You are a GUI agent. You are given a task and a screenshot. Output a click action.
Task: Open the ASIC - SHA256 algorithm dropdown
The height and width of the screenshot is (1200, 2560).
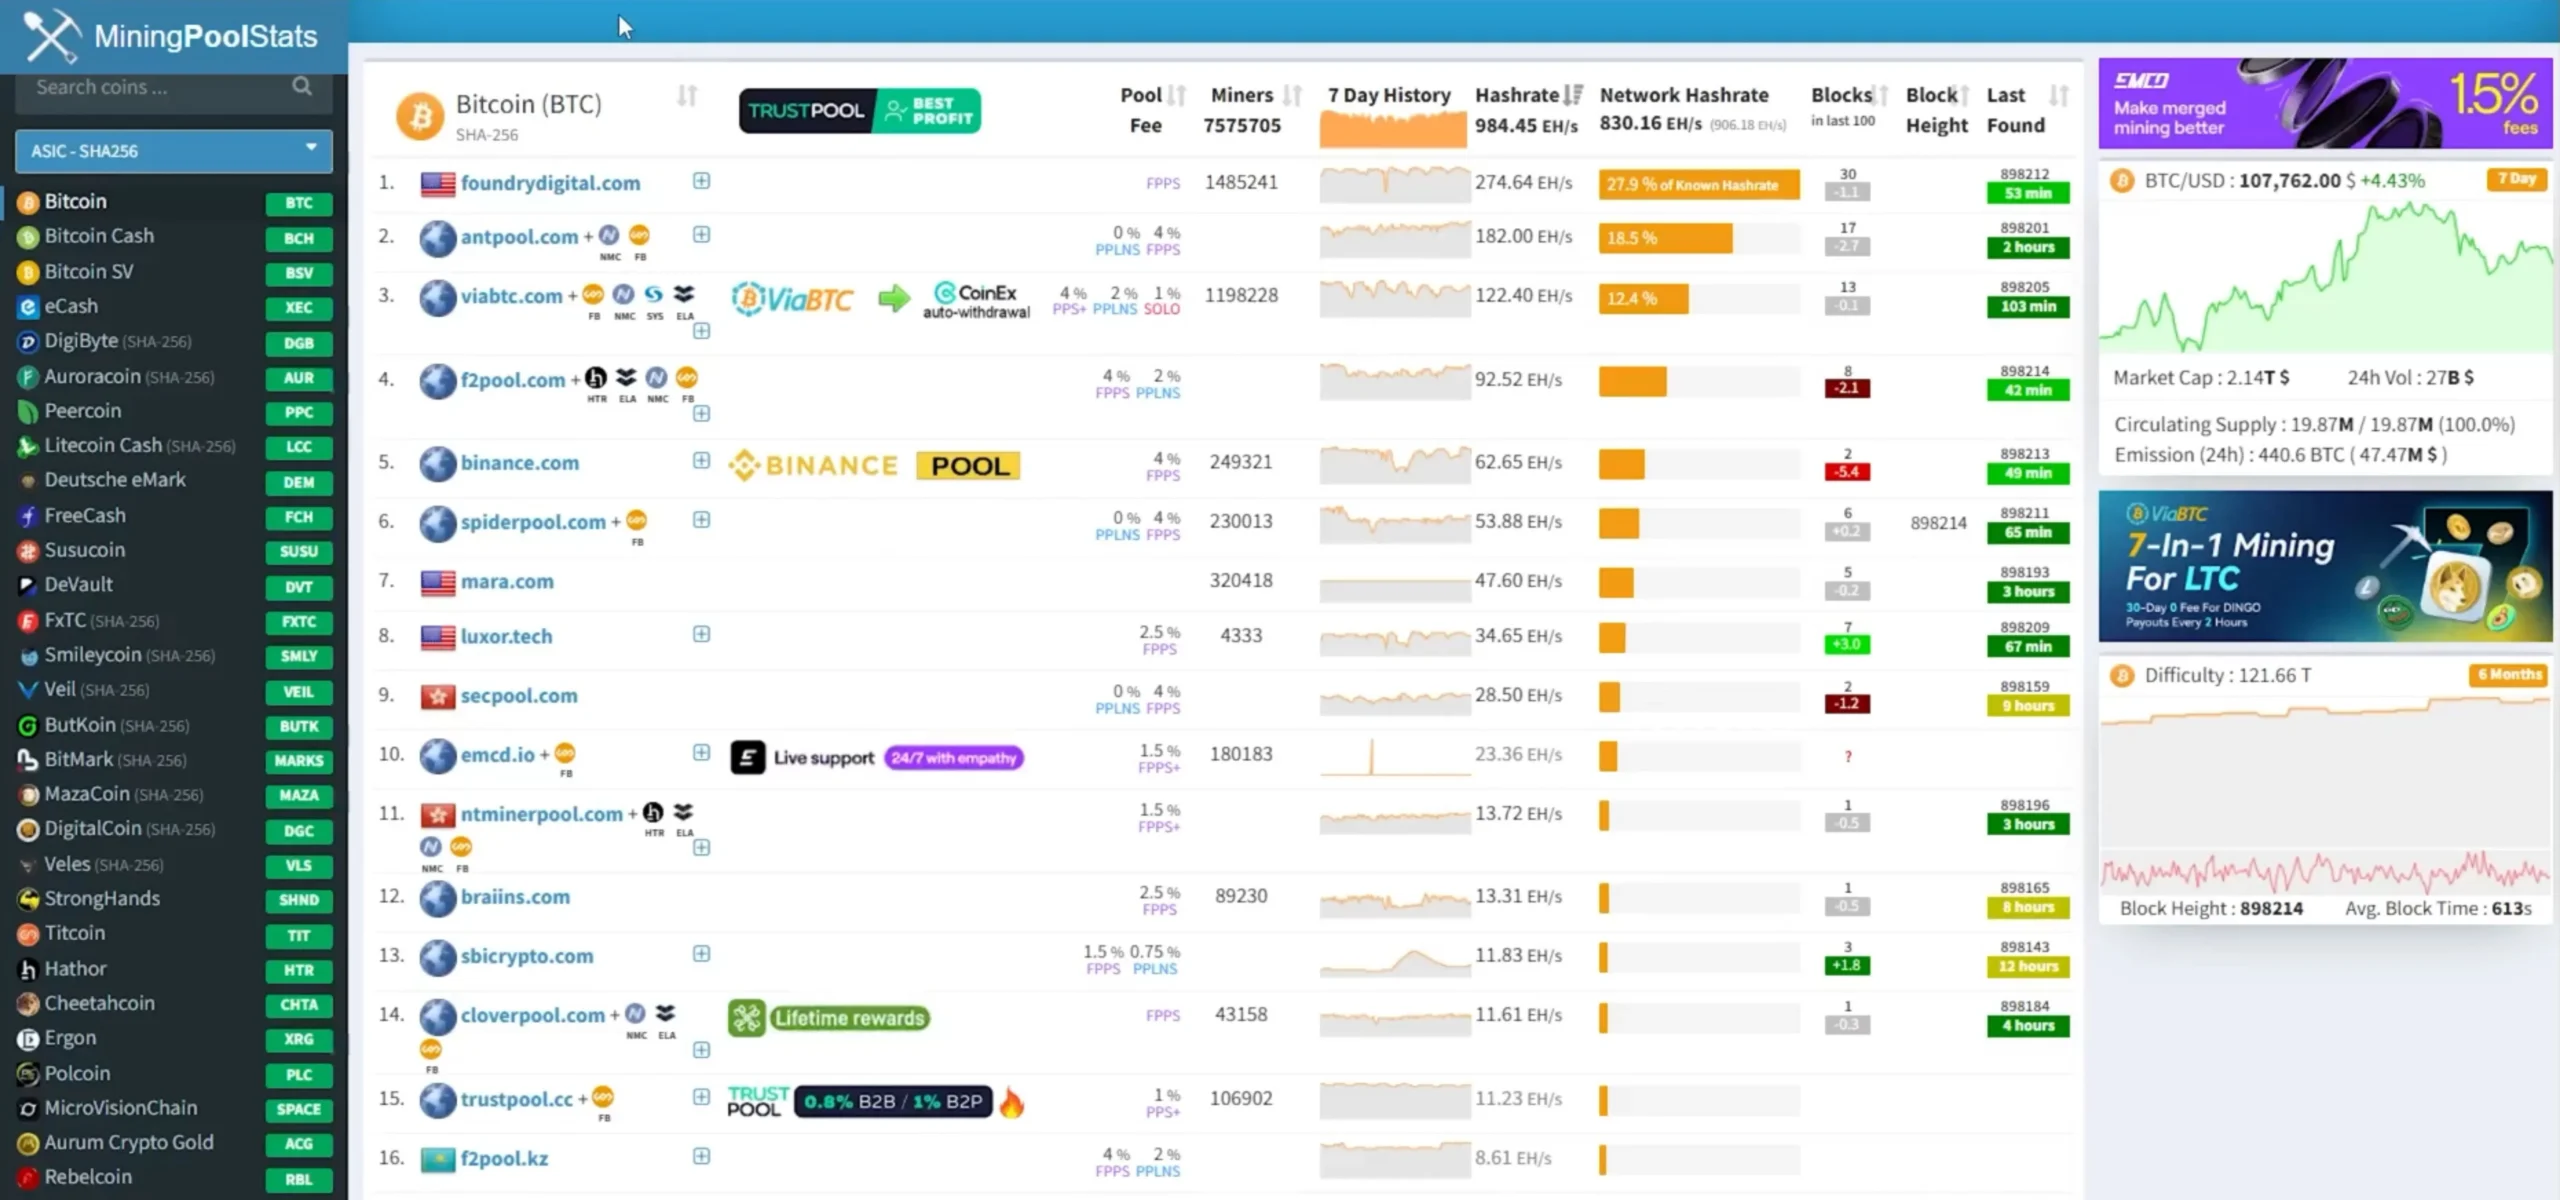[174, 151]
